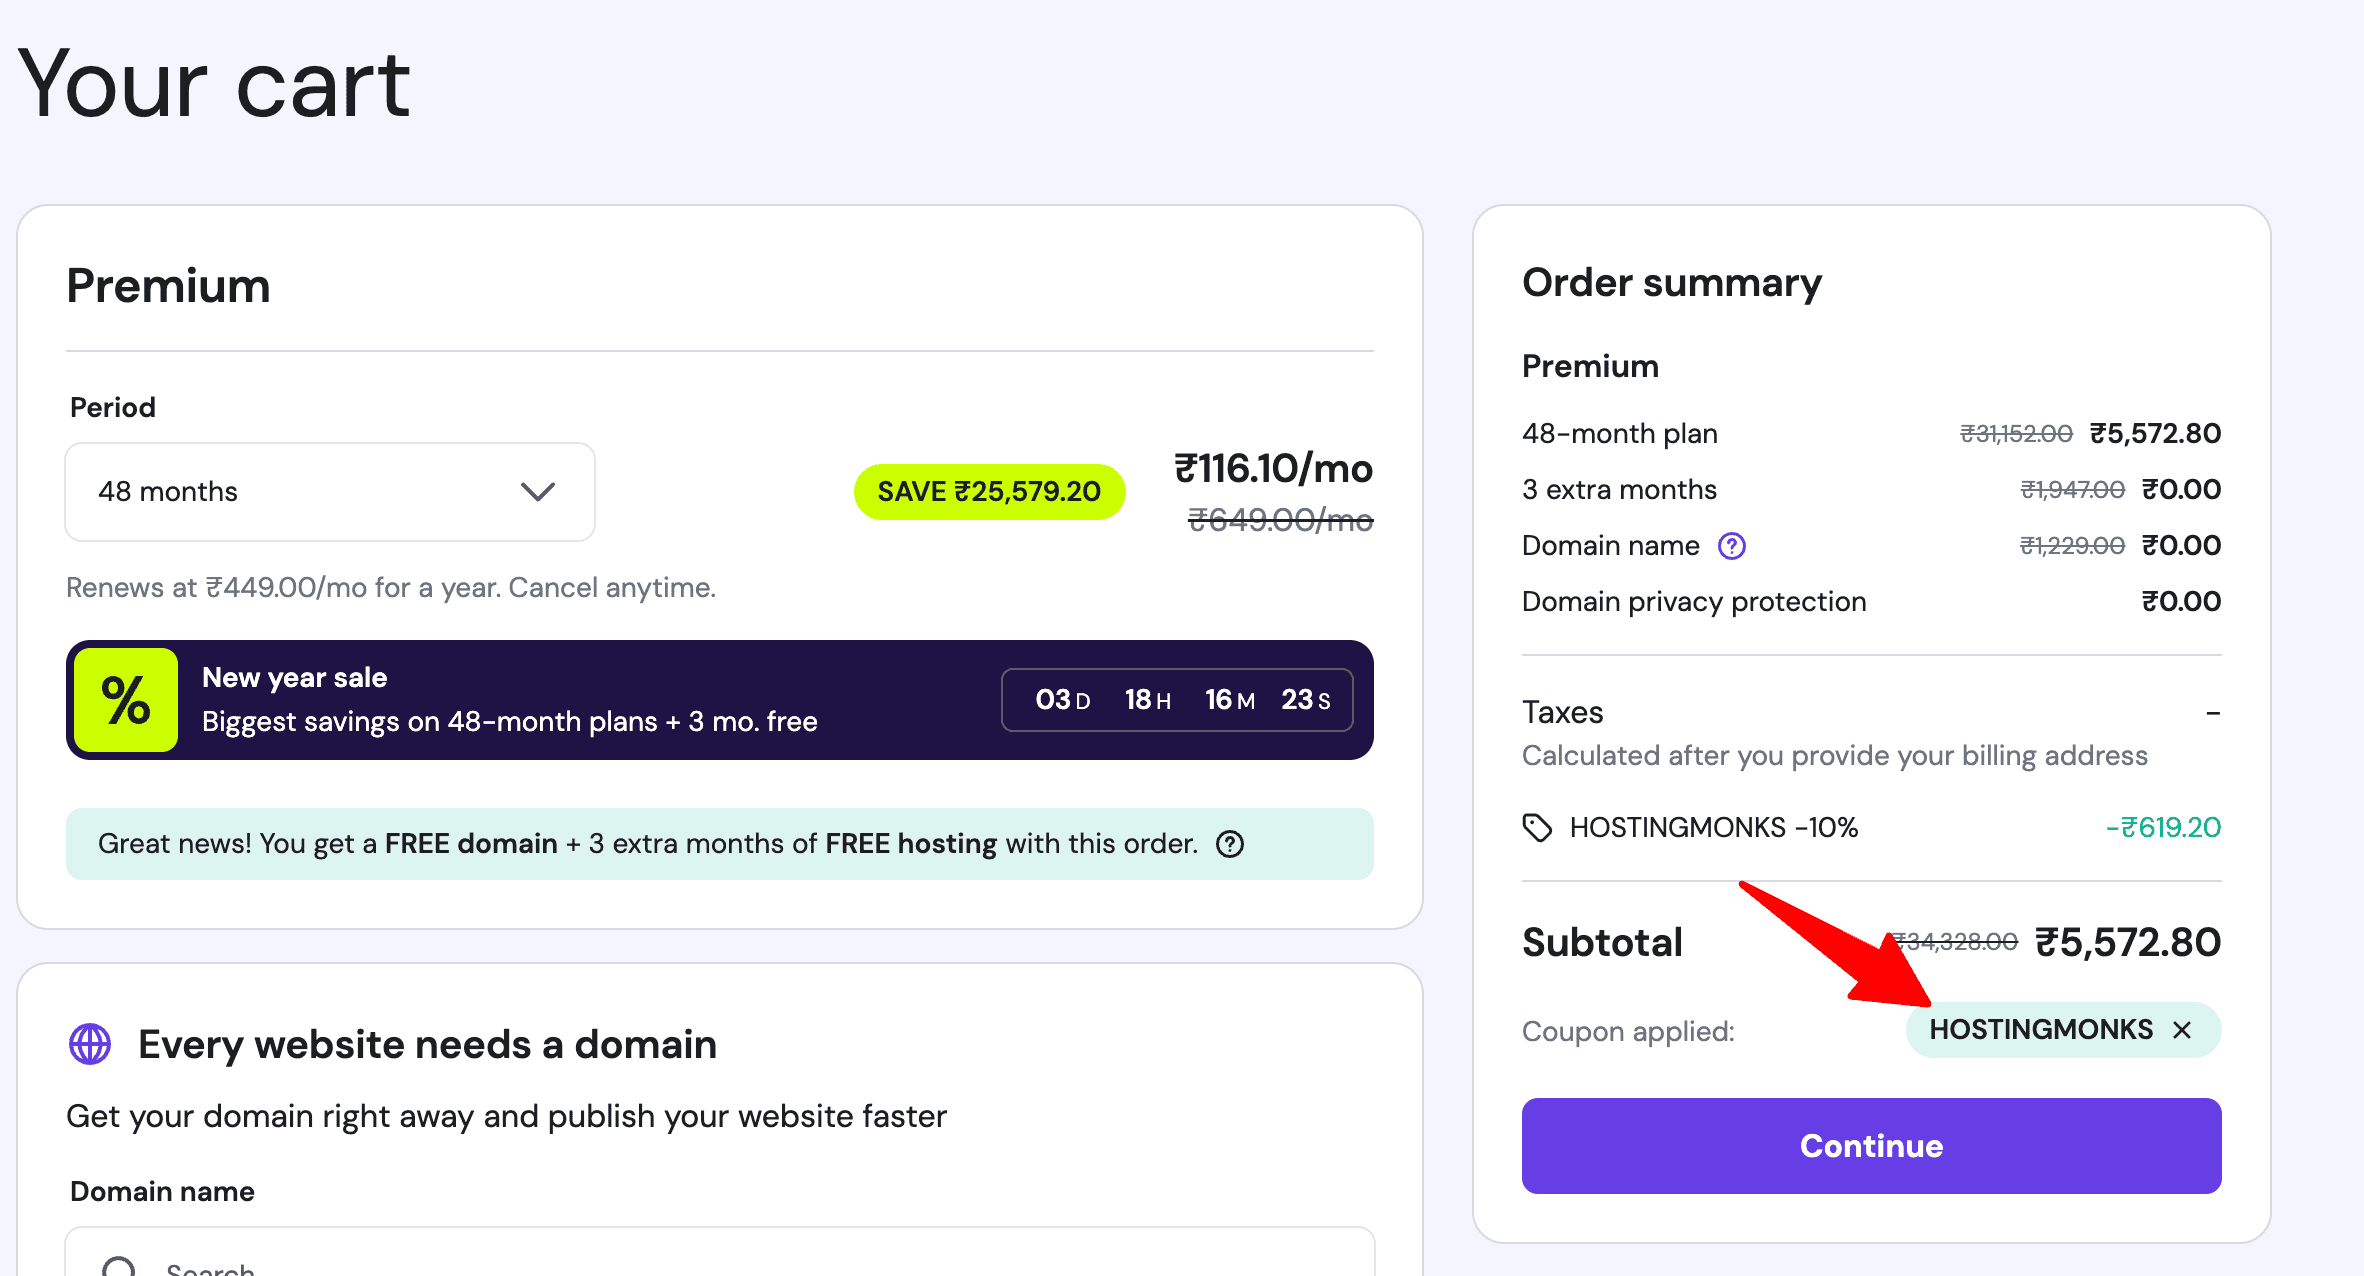This screenshot has width=2364, height=1276.
Task: Click the globe icon beside "Every website needs a domain"
Action: click(x=90, y=1044)
